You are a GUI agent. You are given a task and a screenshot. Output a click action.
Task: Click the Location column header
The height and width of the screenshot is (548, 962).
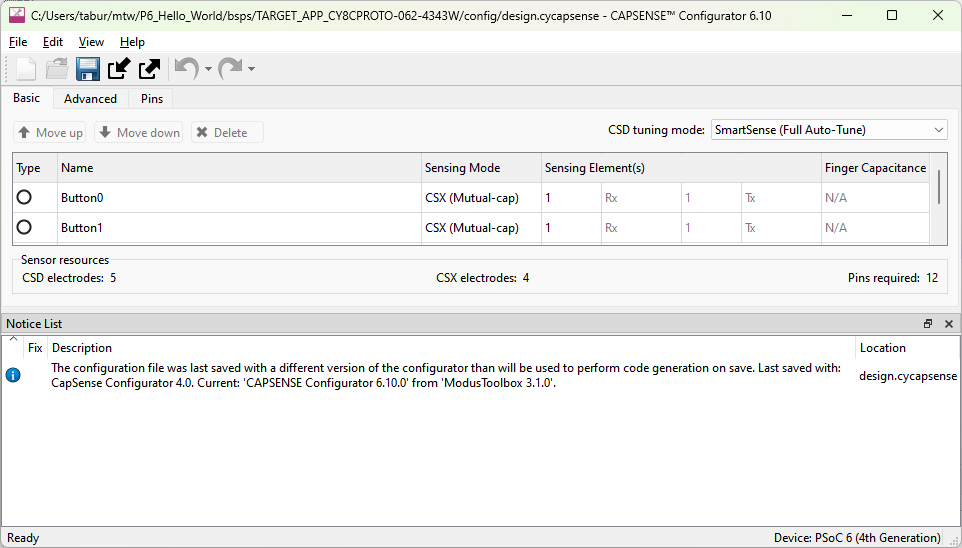(x=907, y=348)
